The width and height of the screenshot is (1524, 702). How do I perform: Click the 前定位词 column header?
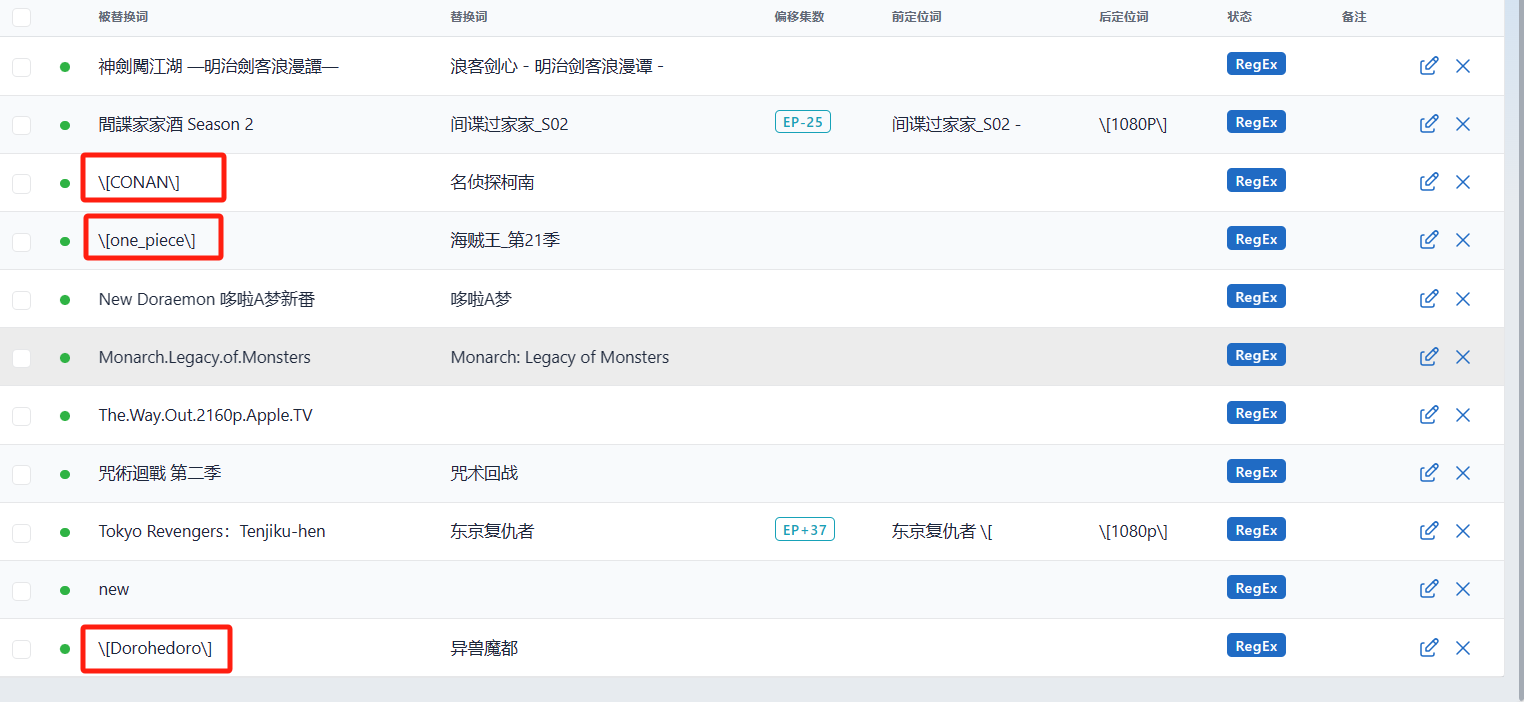(x=916, y=17)
